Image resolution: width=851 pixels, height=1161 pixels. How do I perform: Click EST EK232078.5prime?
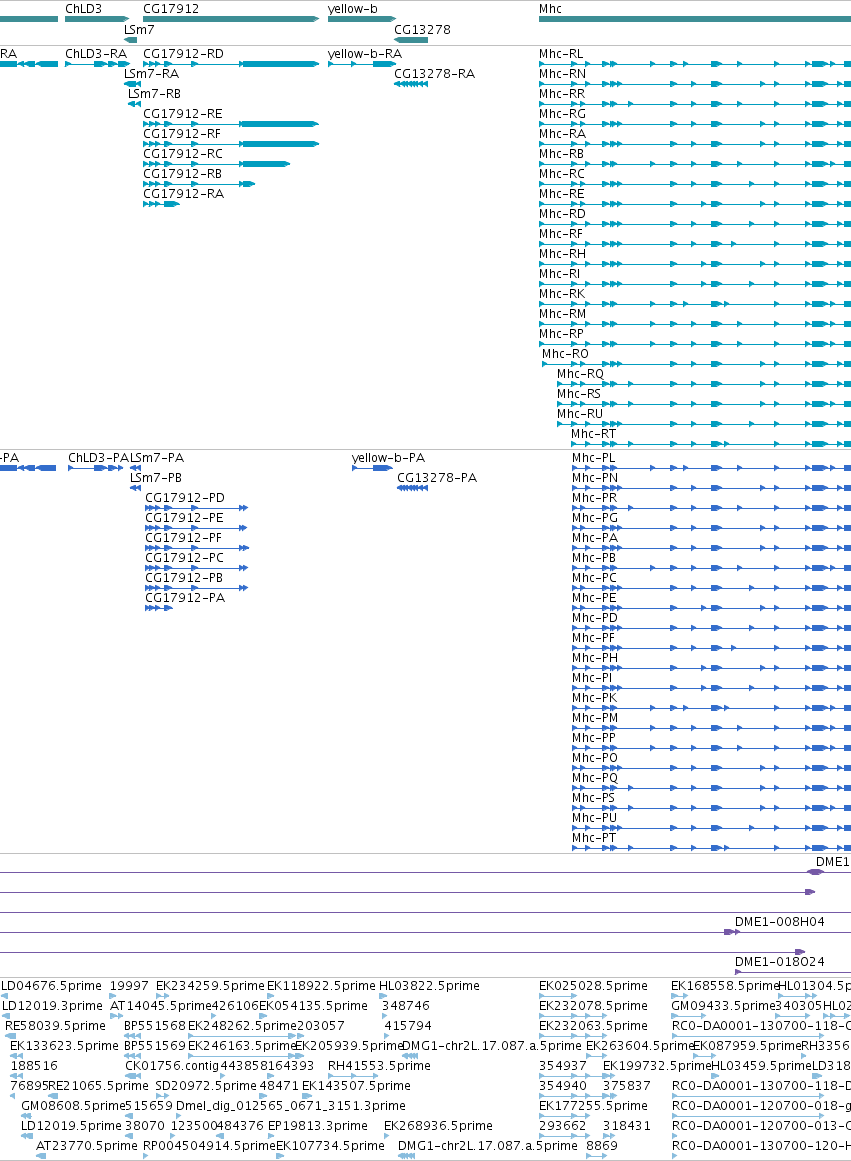(x=593, y=1006)
